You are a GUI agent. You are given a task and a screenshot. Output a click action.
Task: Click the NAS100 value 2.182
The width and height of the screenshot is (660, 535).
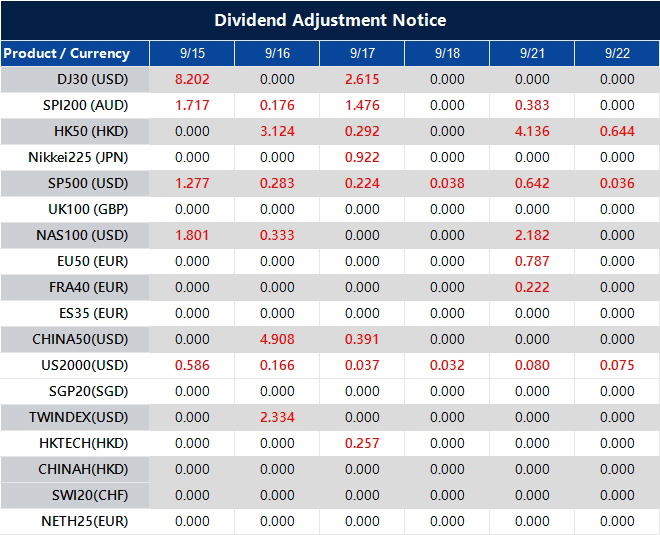[532, 235]
